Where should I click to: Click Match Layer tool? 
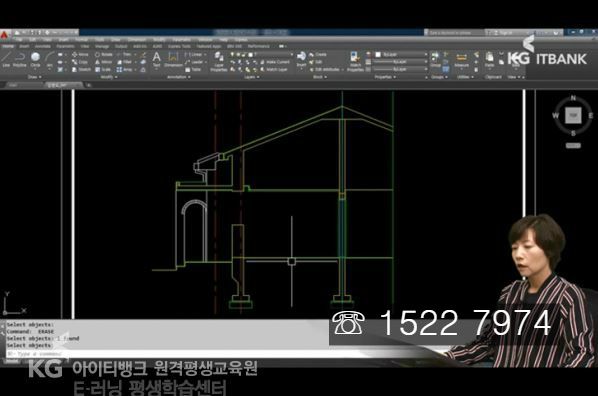pyautogui.click(x=274, y=69)
